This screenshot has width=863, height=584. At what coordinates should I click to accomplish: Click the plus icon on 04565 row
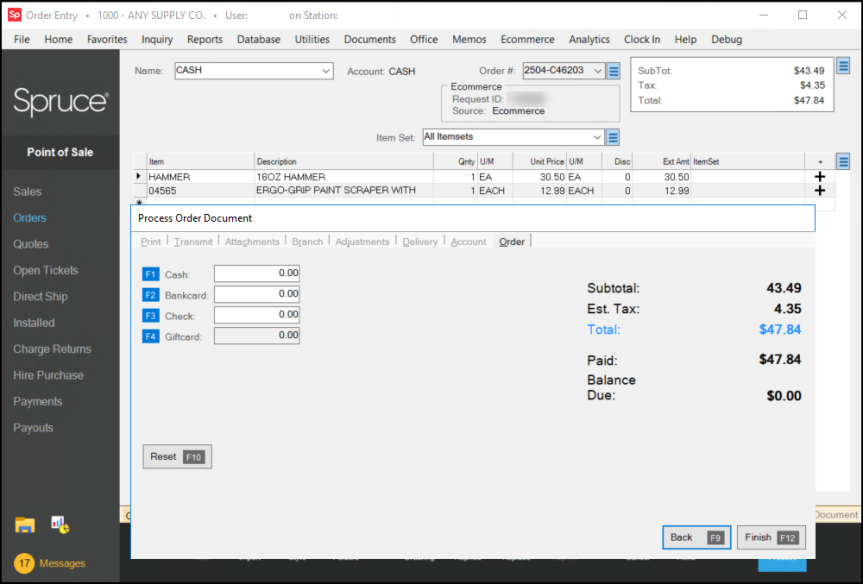coord(820,190)
